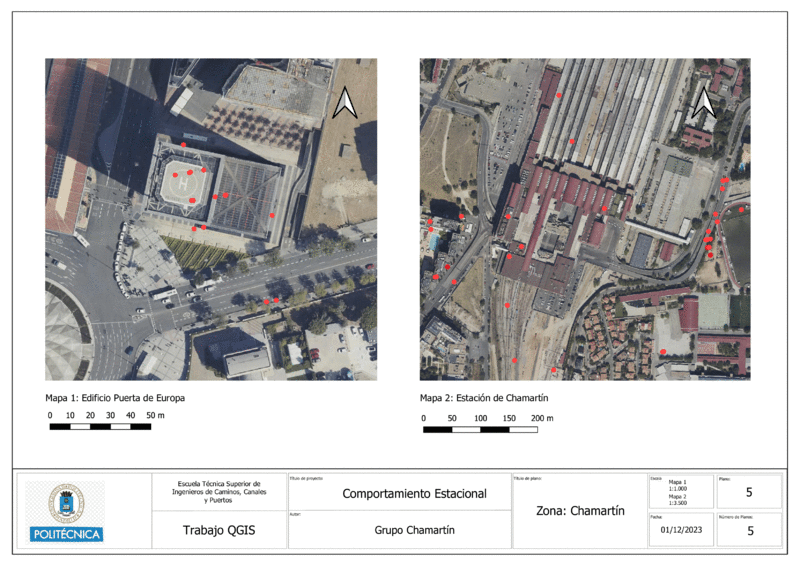The width and height of the screenshot is (800, 566).
Task: Click the 'Número de Planos' value 5
Action: [750, 532]
